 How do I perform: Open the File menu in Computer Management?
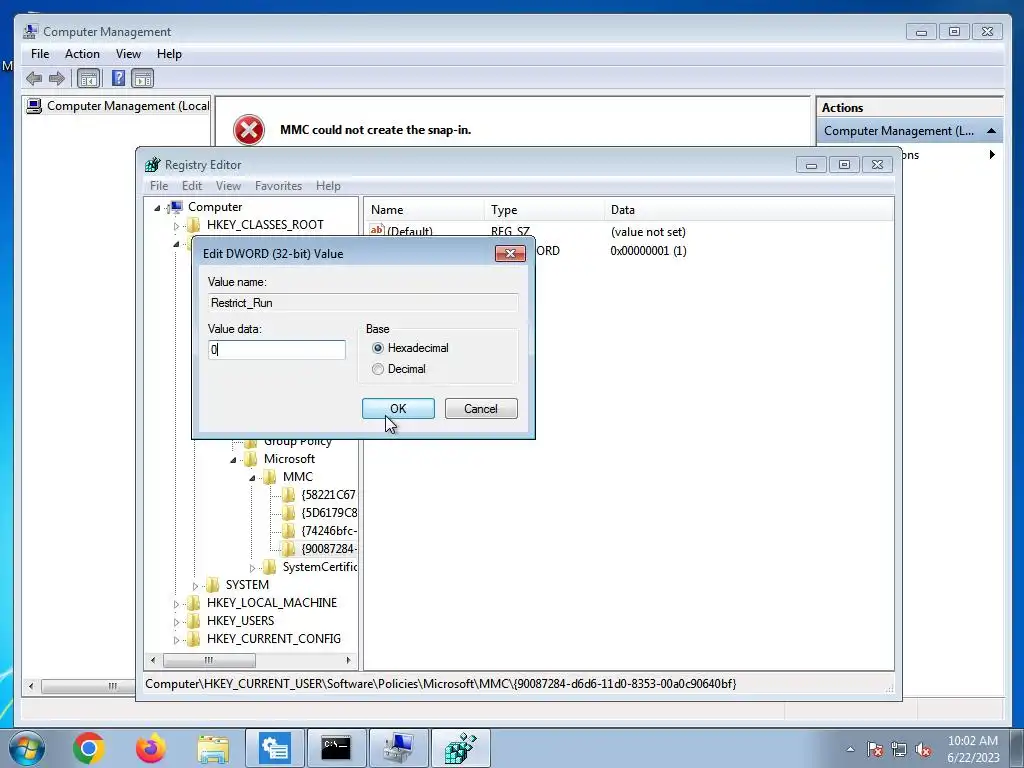point(40,54)
